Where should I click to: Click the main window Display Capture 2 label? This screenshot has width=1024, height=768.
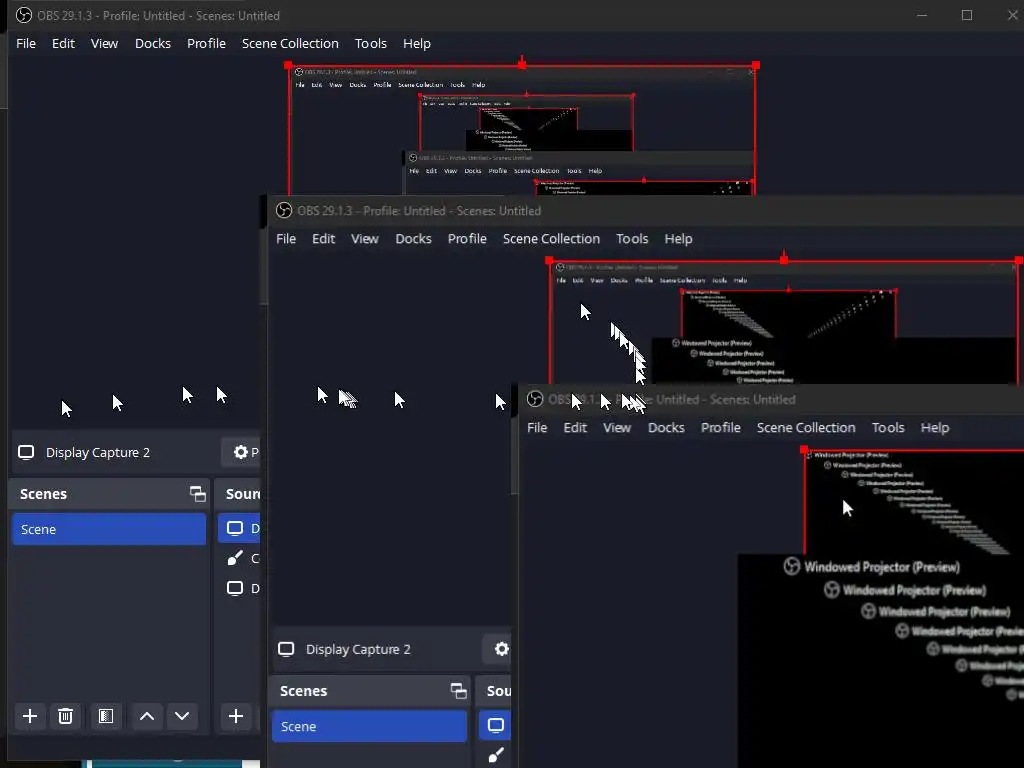[98, 453]
